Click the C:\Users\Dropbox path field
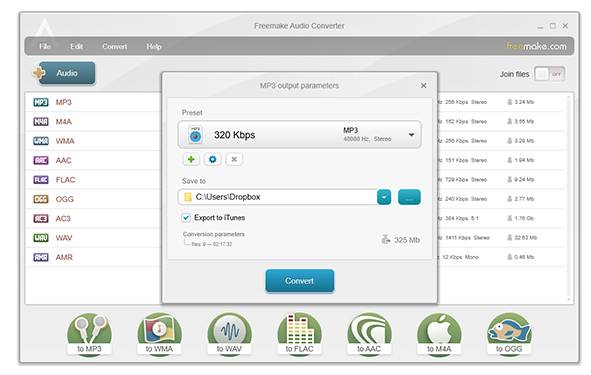 coord(277,197)
